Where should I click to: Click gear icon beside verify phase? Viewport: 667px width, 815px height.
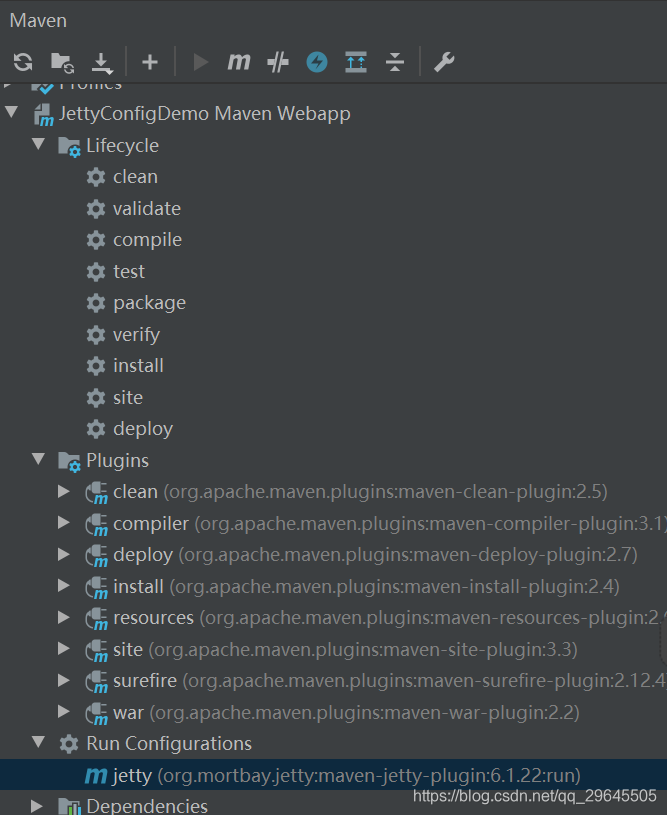[x=96, y=335]
